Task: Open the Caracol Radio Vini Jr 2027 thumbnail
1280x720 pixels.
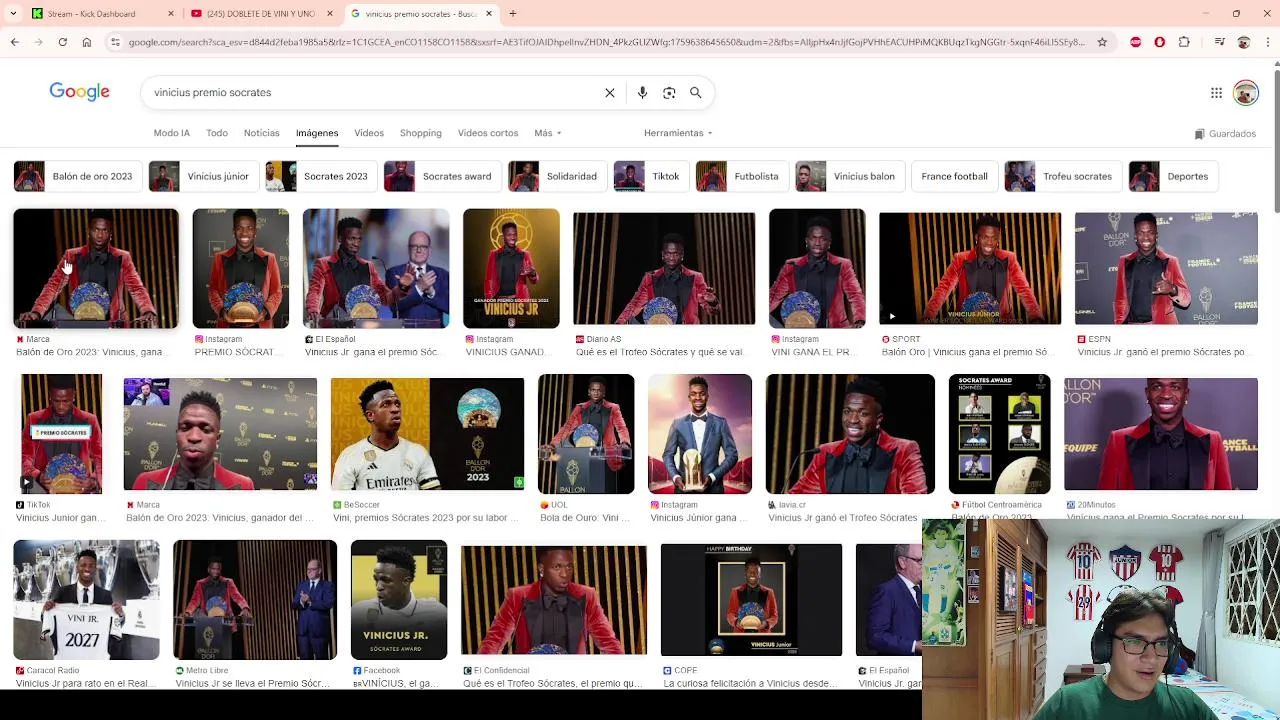Action: (x=86, y=600)
